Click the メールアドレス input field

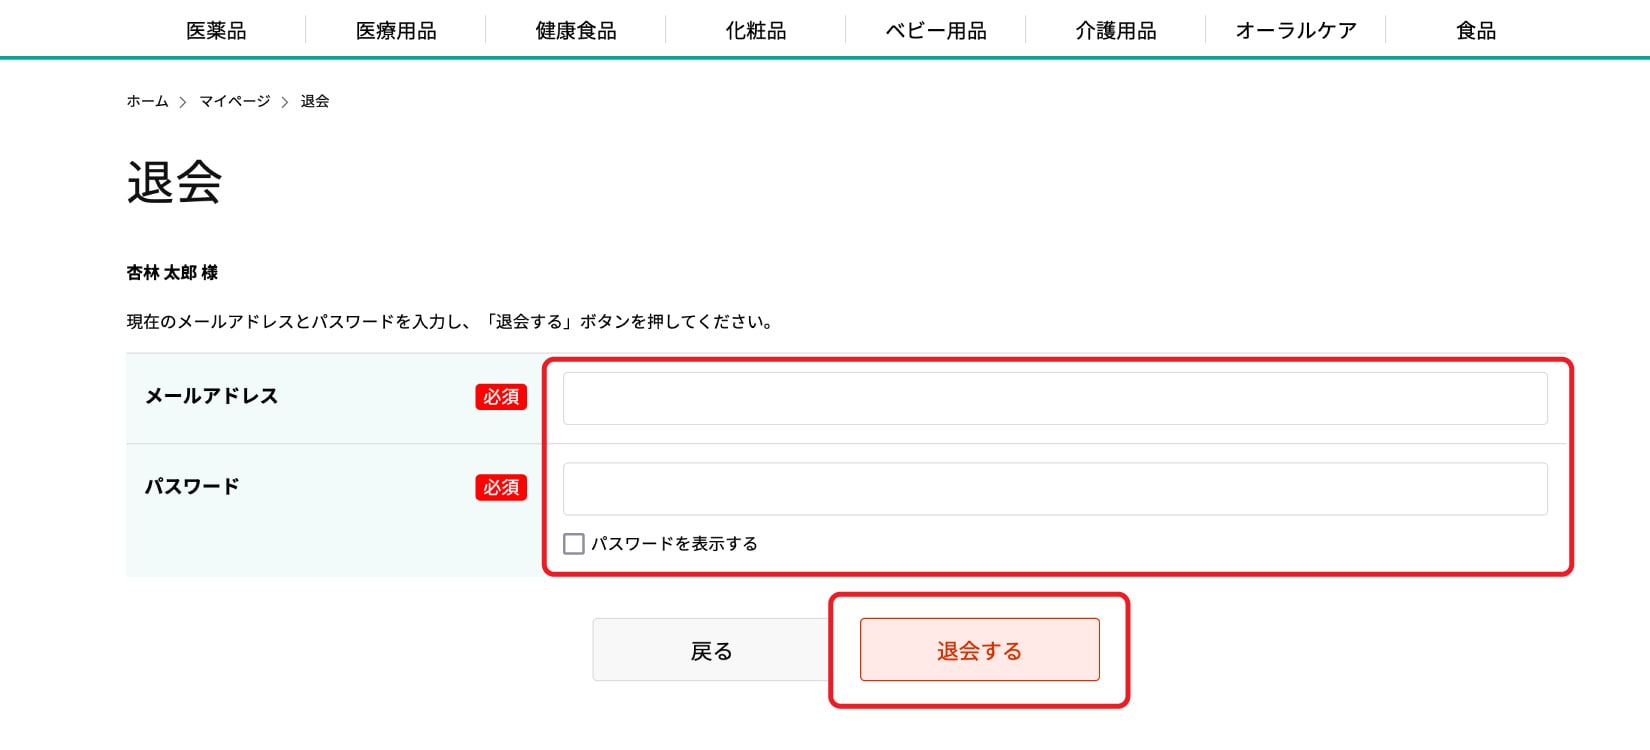click(1054, 397)
